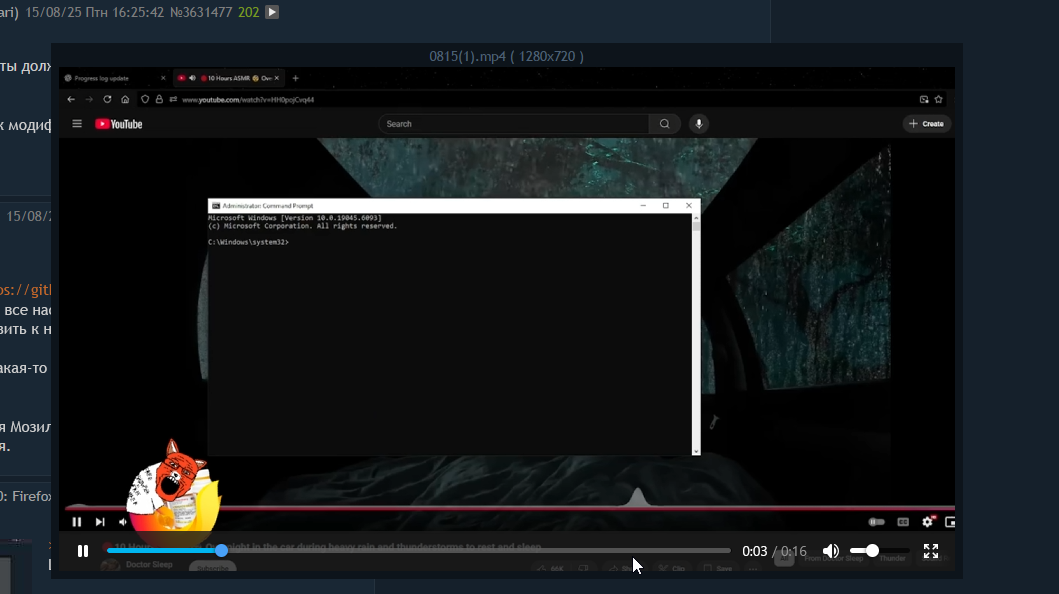Screen dimensions: 1059x594
Task: Open picture-in-picture icon in address bar
Action: pyautogui.click(x=924, y=99)
